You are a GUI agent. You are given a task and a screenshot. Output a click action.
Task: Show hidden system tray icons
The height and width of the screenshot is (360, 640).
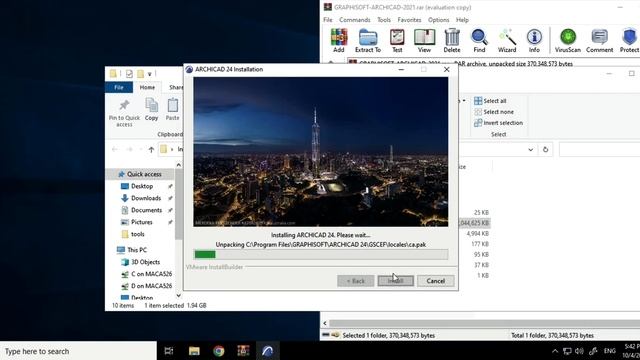click(x=555, y=351)
